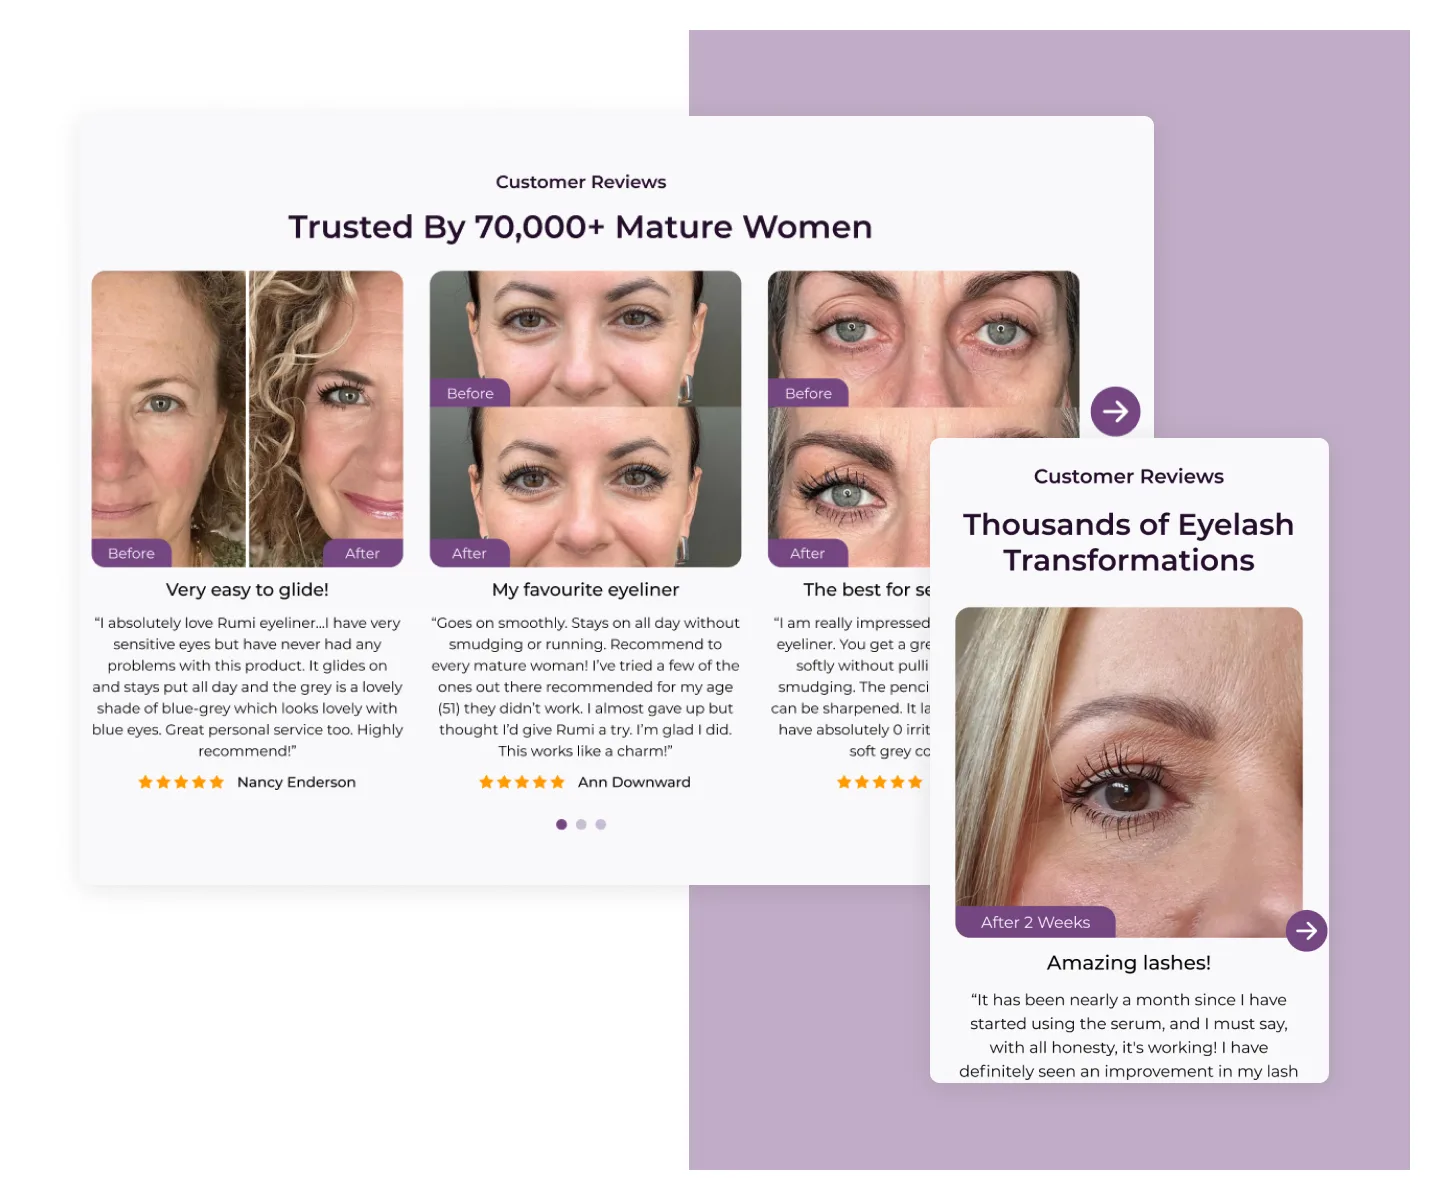
Task: Select the second carousel pagination dot
Action: point(581,825)
